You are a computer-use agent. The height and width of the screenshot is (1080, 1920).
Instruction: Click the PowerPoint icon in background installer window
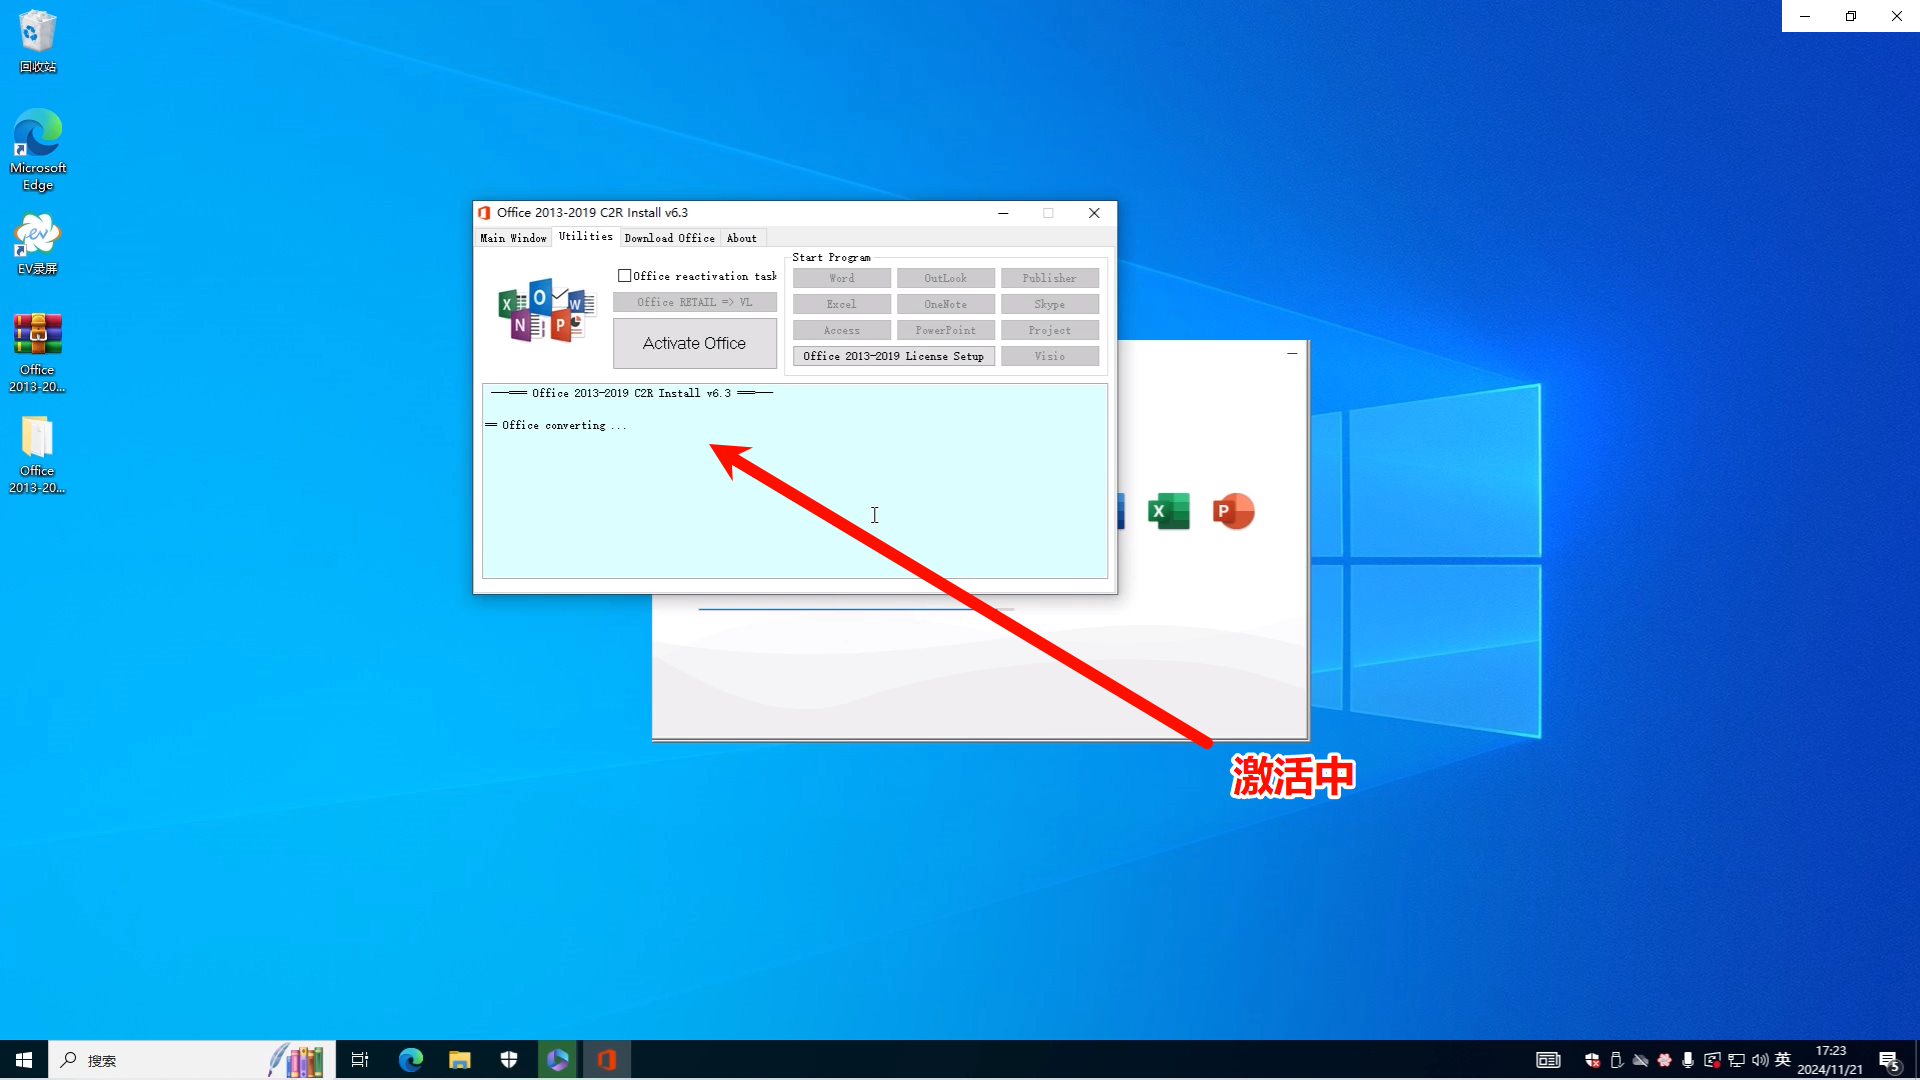tap(1233, 511)
